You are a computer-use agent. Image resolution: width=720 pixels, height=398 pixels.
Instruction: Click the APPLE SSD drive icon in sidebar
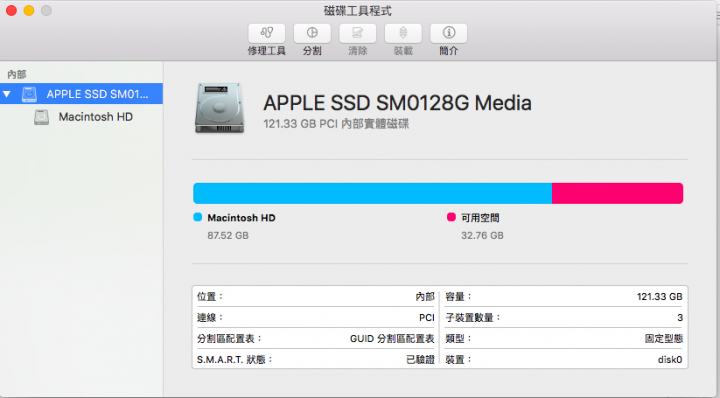tap(29, 94)
